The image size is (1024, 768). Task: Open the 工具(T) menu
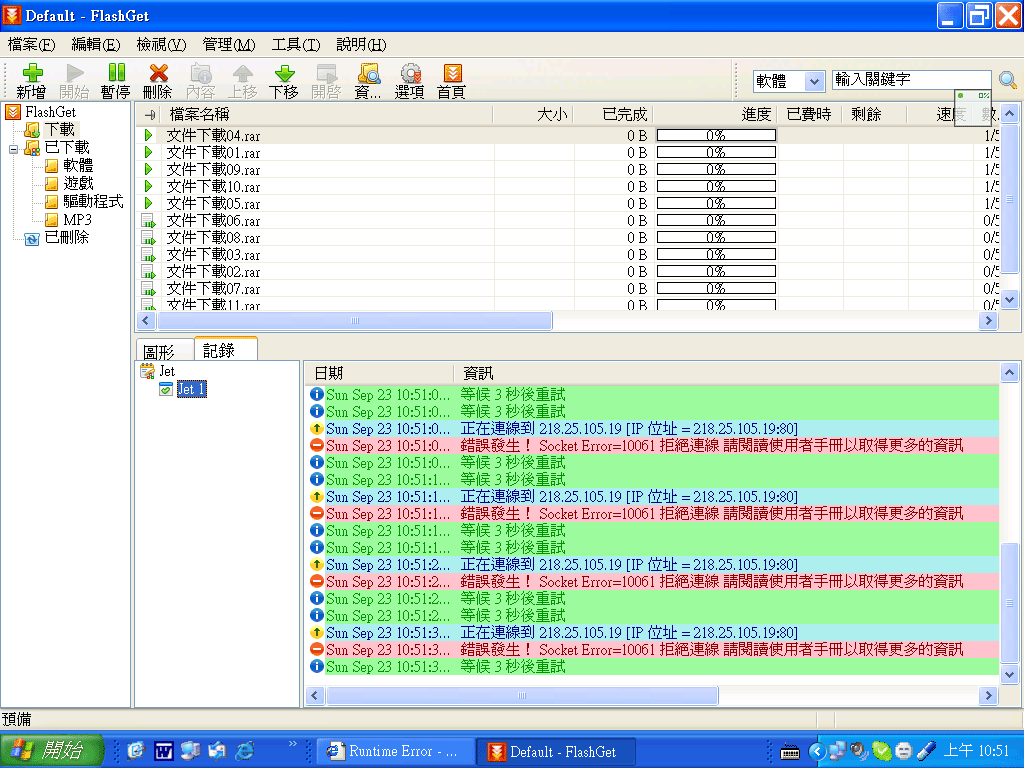(x=295, y=44)
